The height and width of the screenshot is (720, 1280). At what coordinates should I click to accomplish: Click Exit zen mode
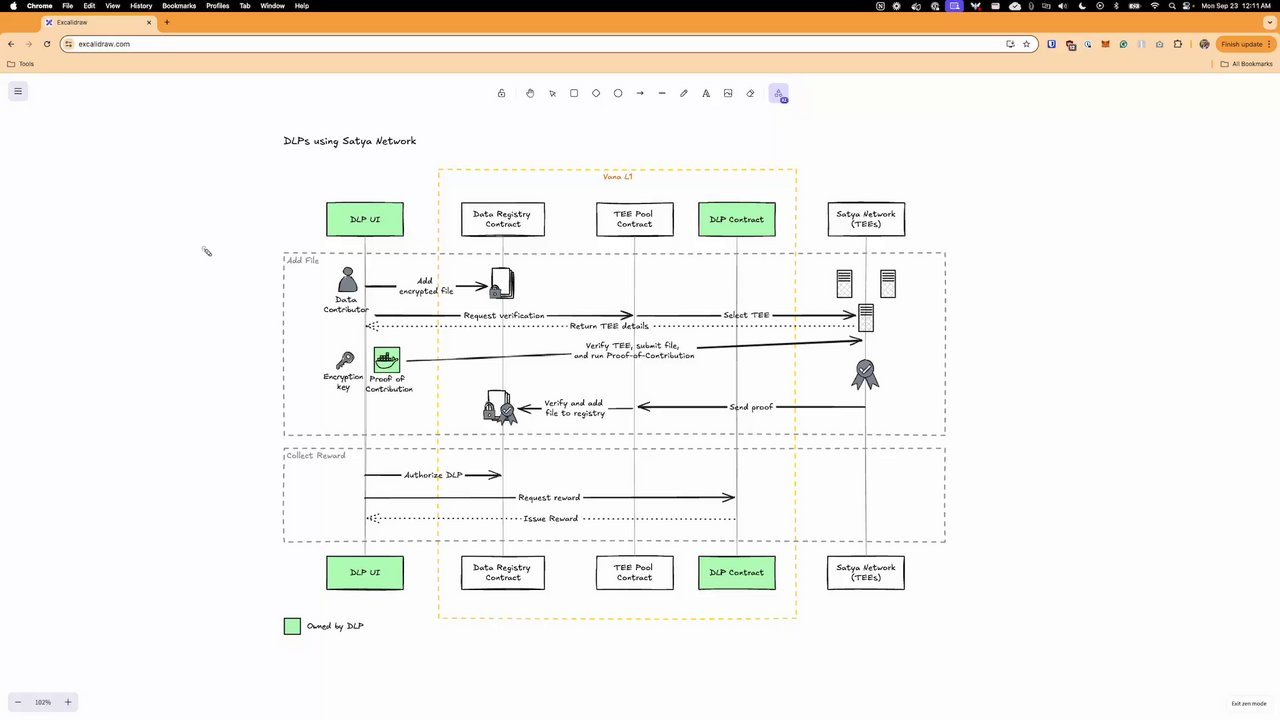[x=1248, y=704]
